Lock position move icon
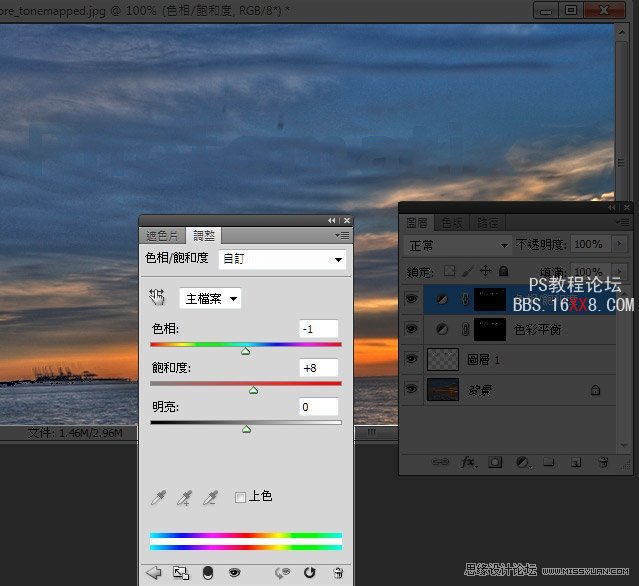The width and height of the screenshot is (639, 586). coord(485,271)
